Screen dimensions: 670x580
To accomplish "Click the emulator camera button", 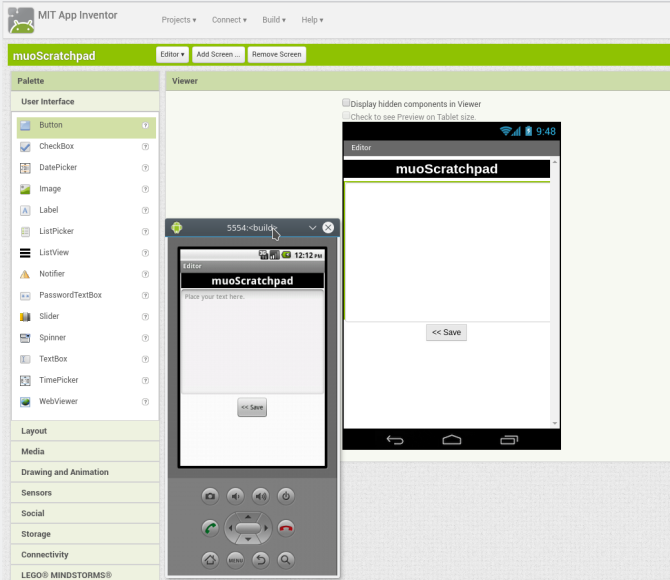I will click(x=210, y=496).
